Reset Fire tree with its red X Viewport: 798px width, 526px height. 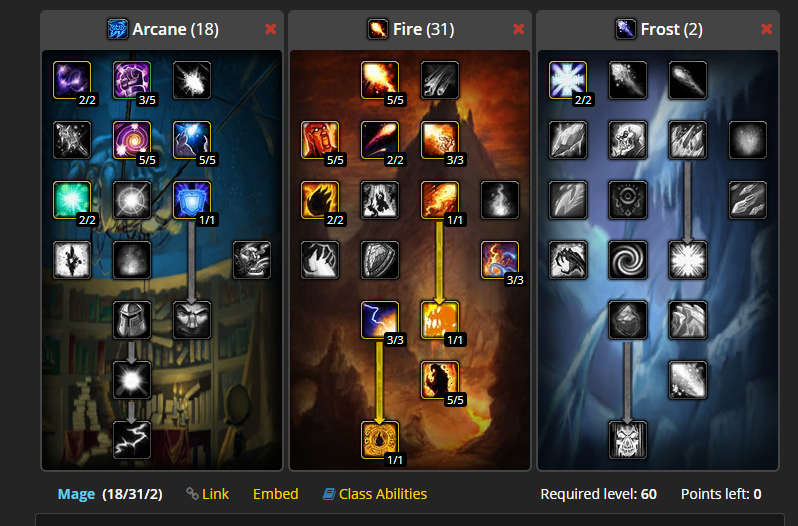(x=519, y=29)
